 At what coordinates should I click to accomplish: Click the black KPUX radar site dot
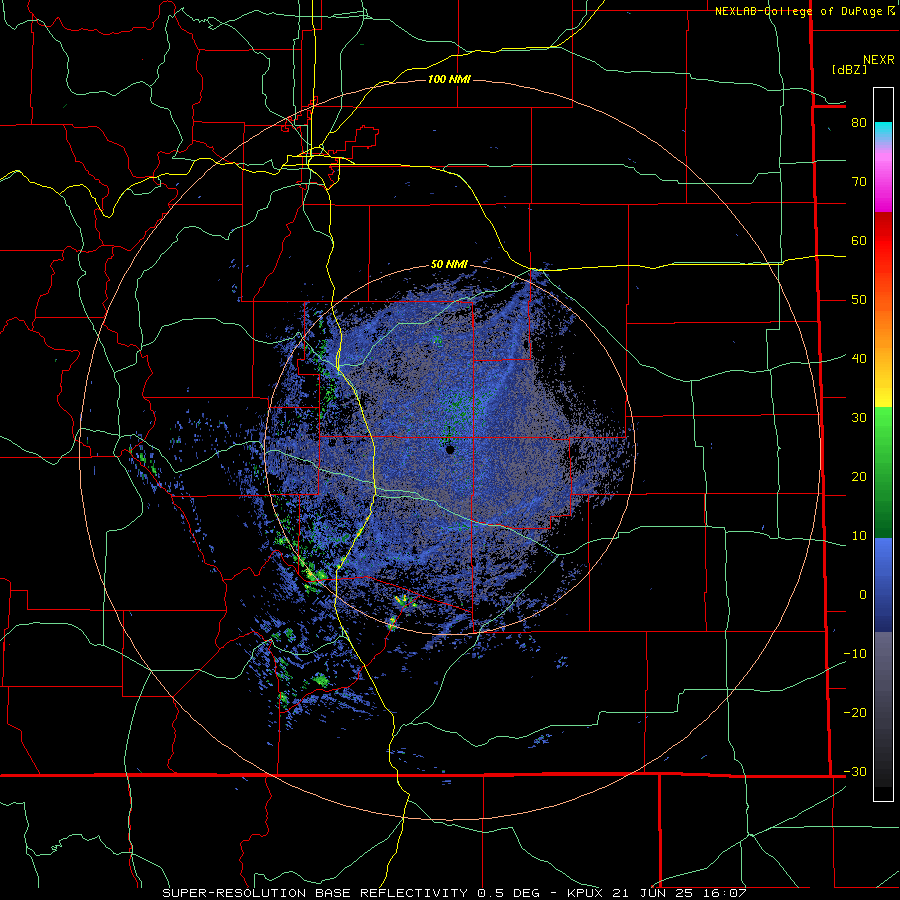point(450,450)
